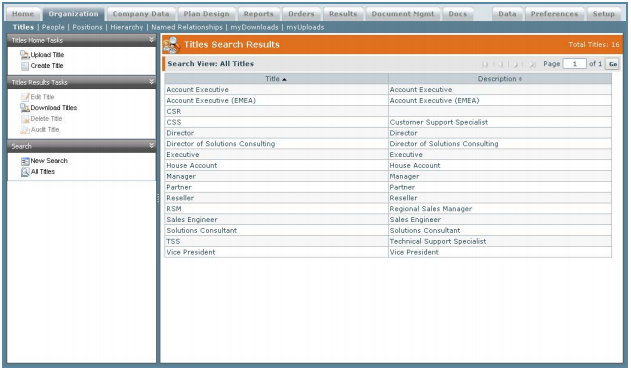Screen dimensions: 631x371
Task: Click the New Search icon
Action: [25, 161]
